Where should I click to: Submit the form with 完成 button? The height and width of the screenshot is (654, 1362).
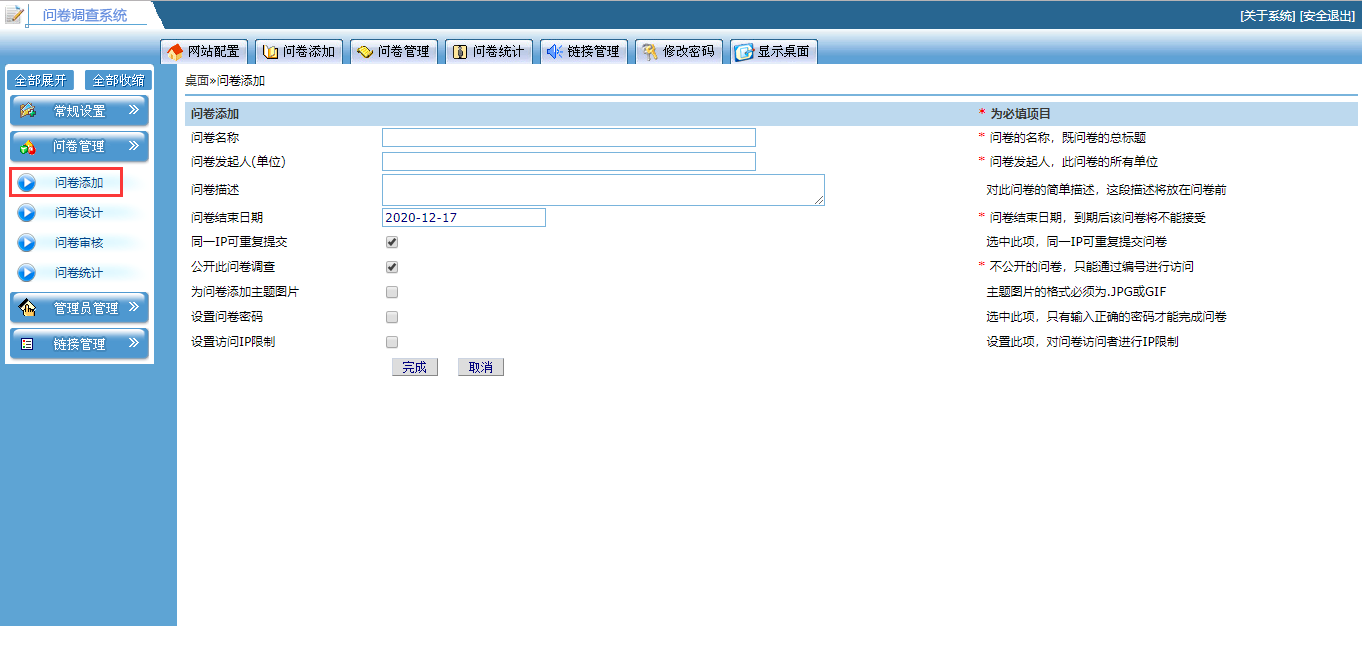(x=415, y=367)
